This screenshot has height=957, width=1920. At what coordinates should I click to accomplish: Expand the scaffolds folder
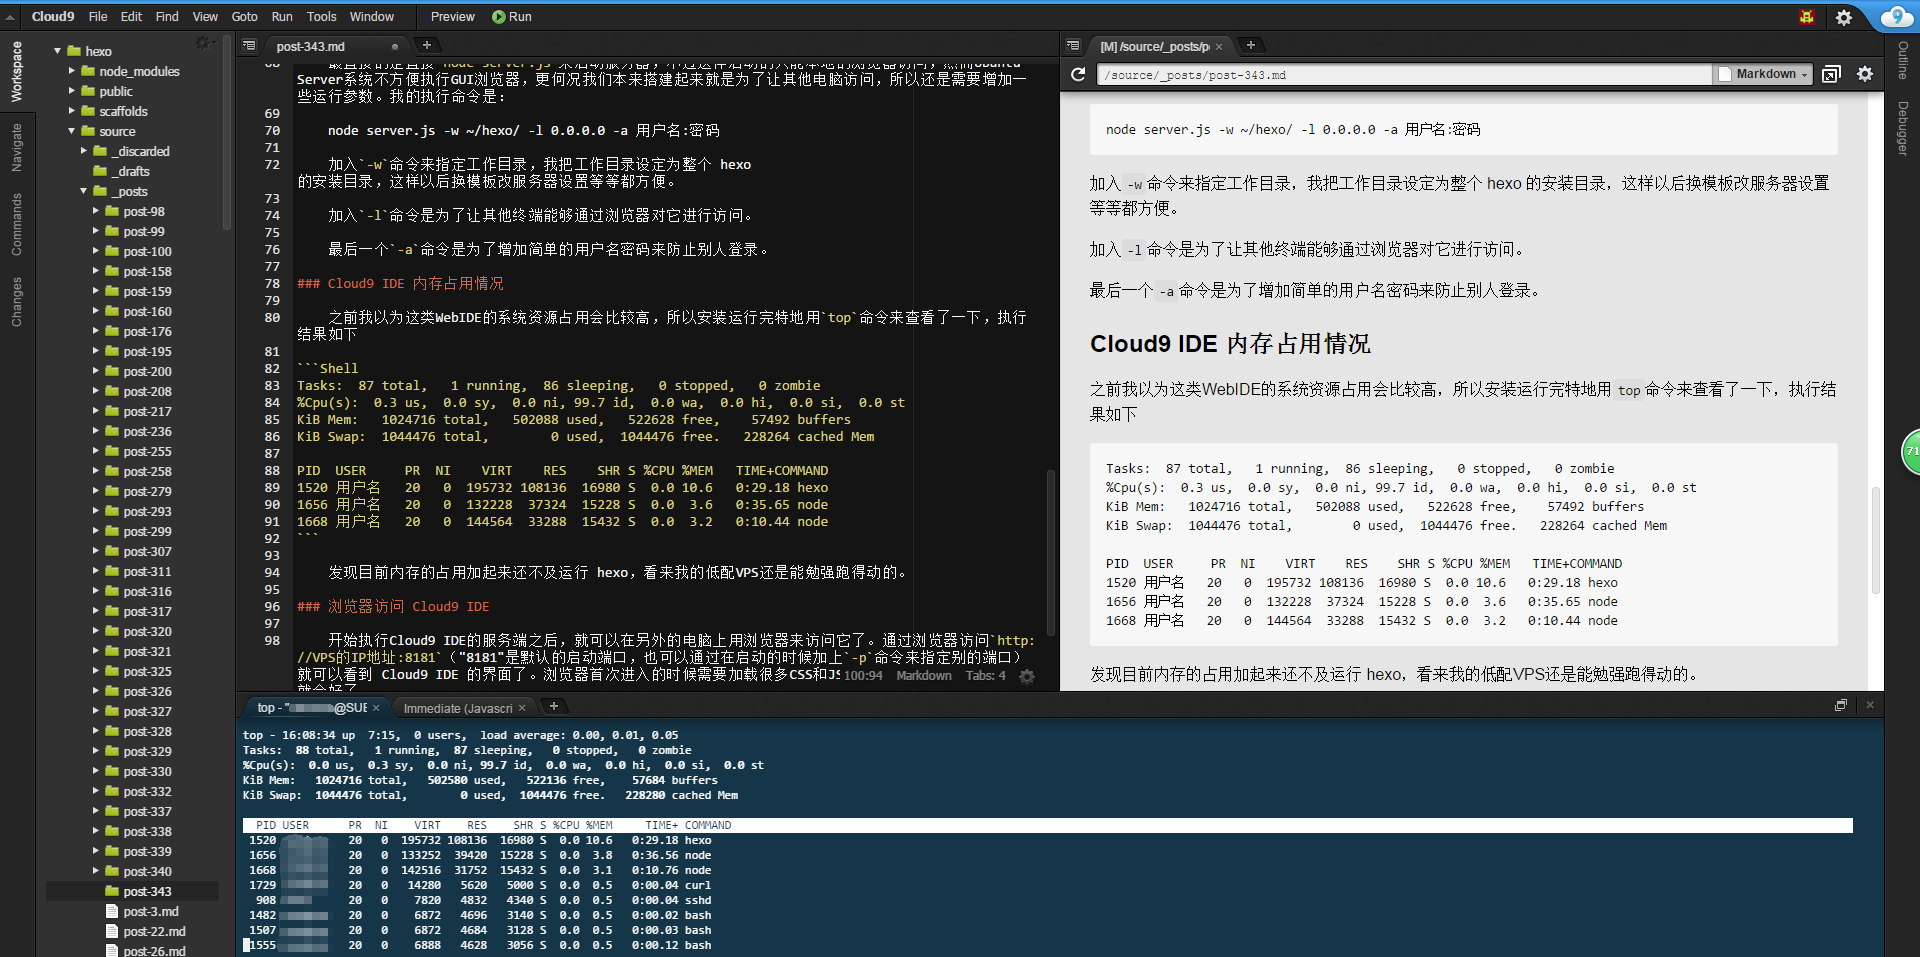tap(71, 111)
